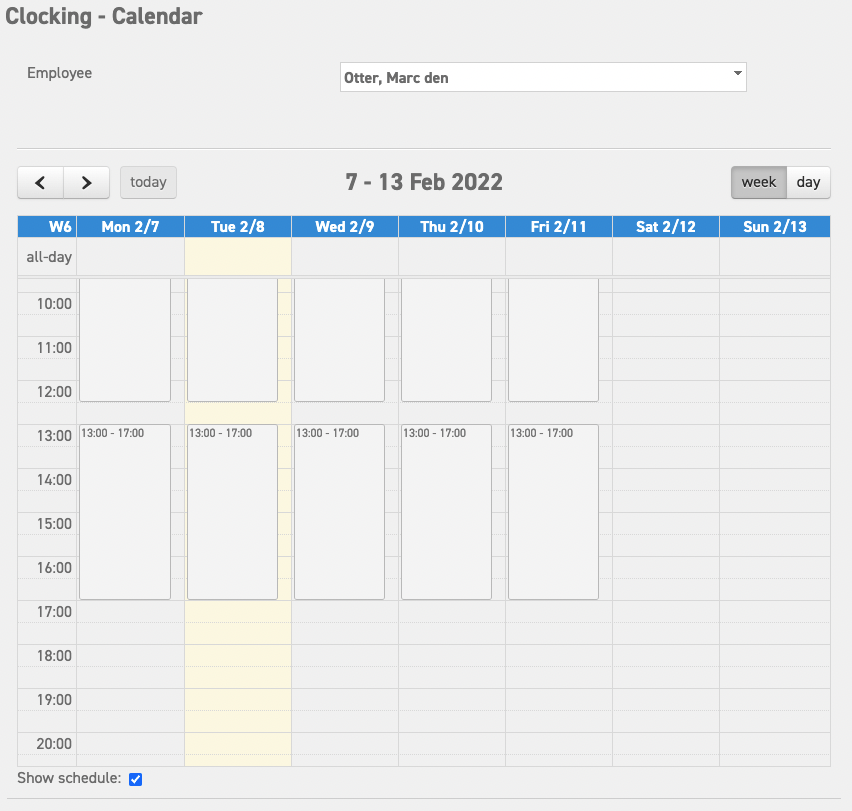Click the W6 week number header
The height and width of the screenshot is (811, 852).
point(47,226)
